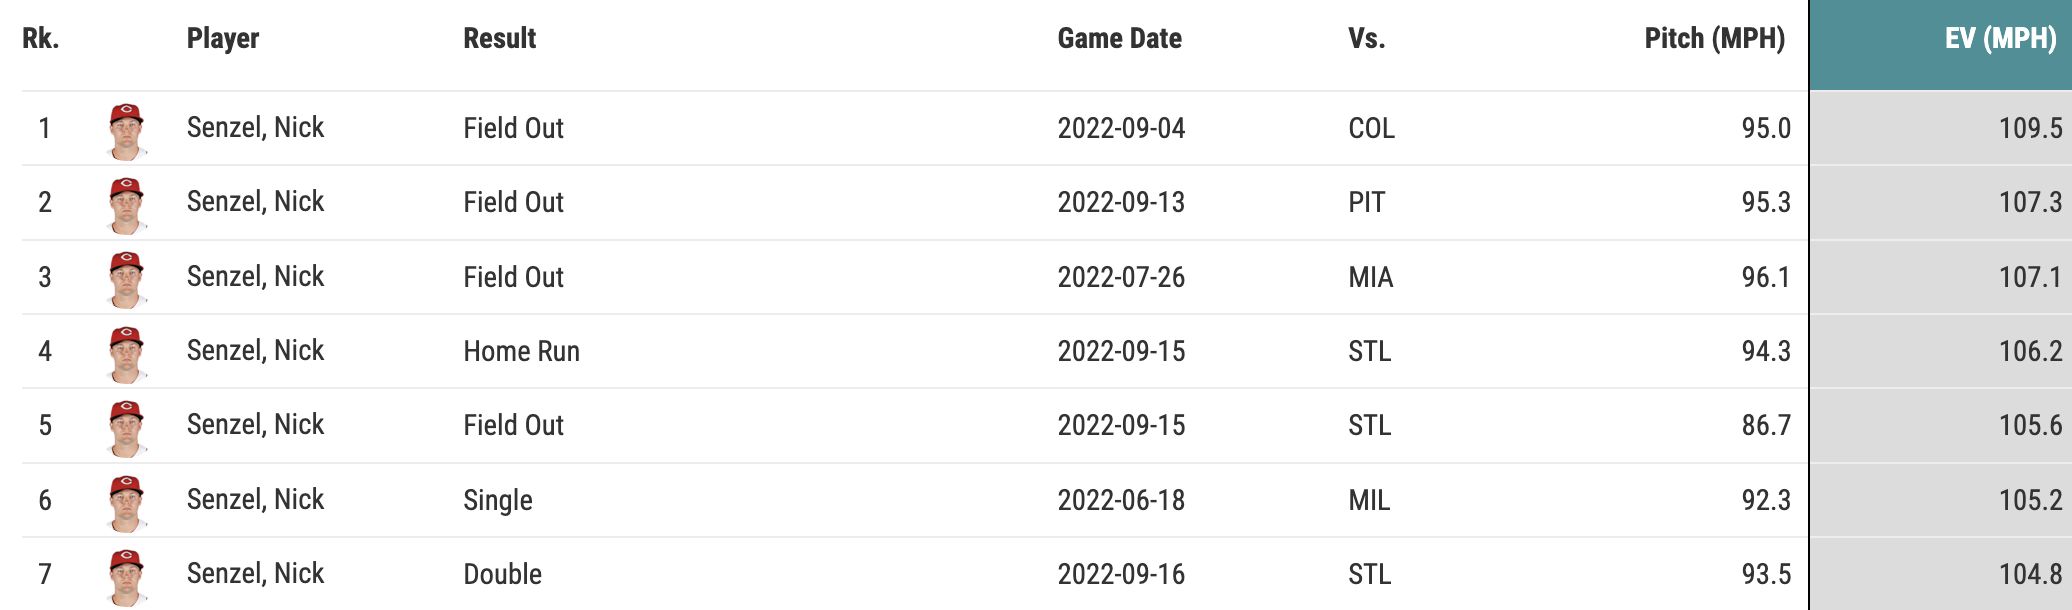Select the Double result in rank 7
2072x610 pixels.
[502, 575]
